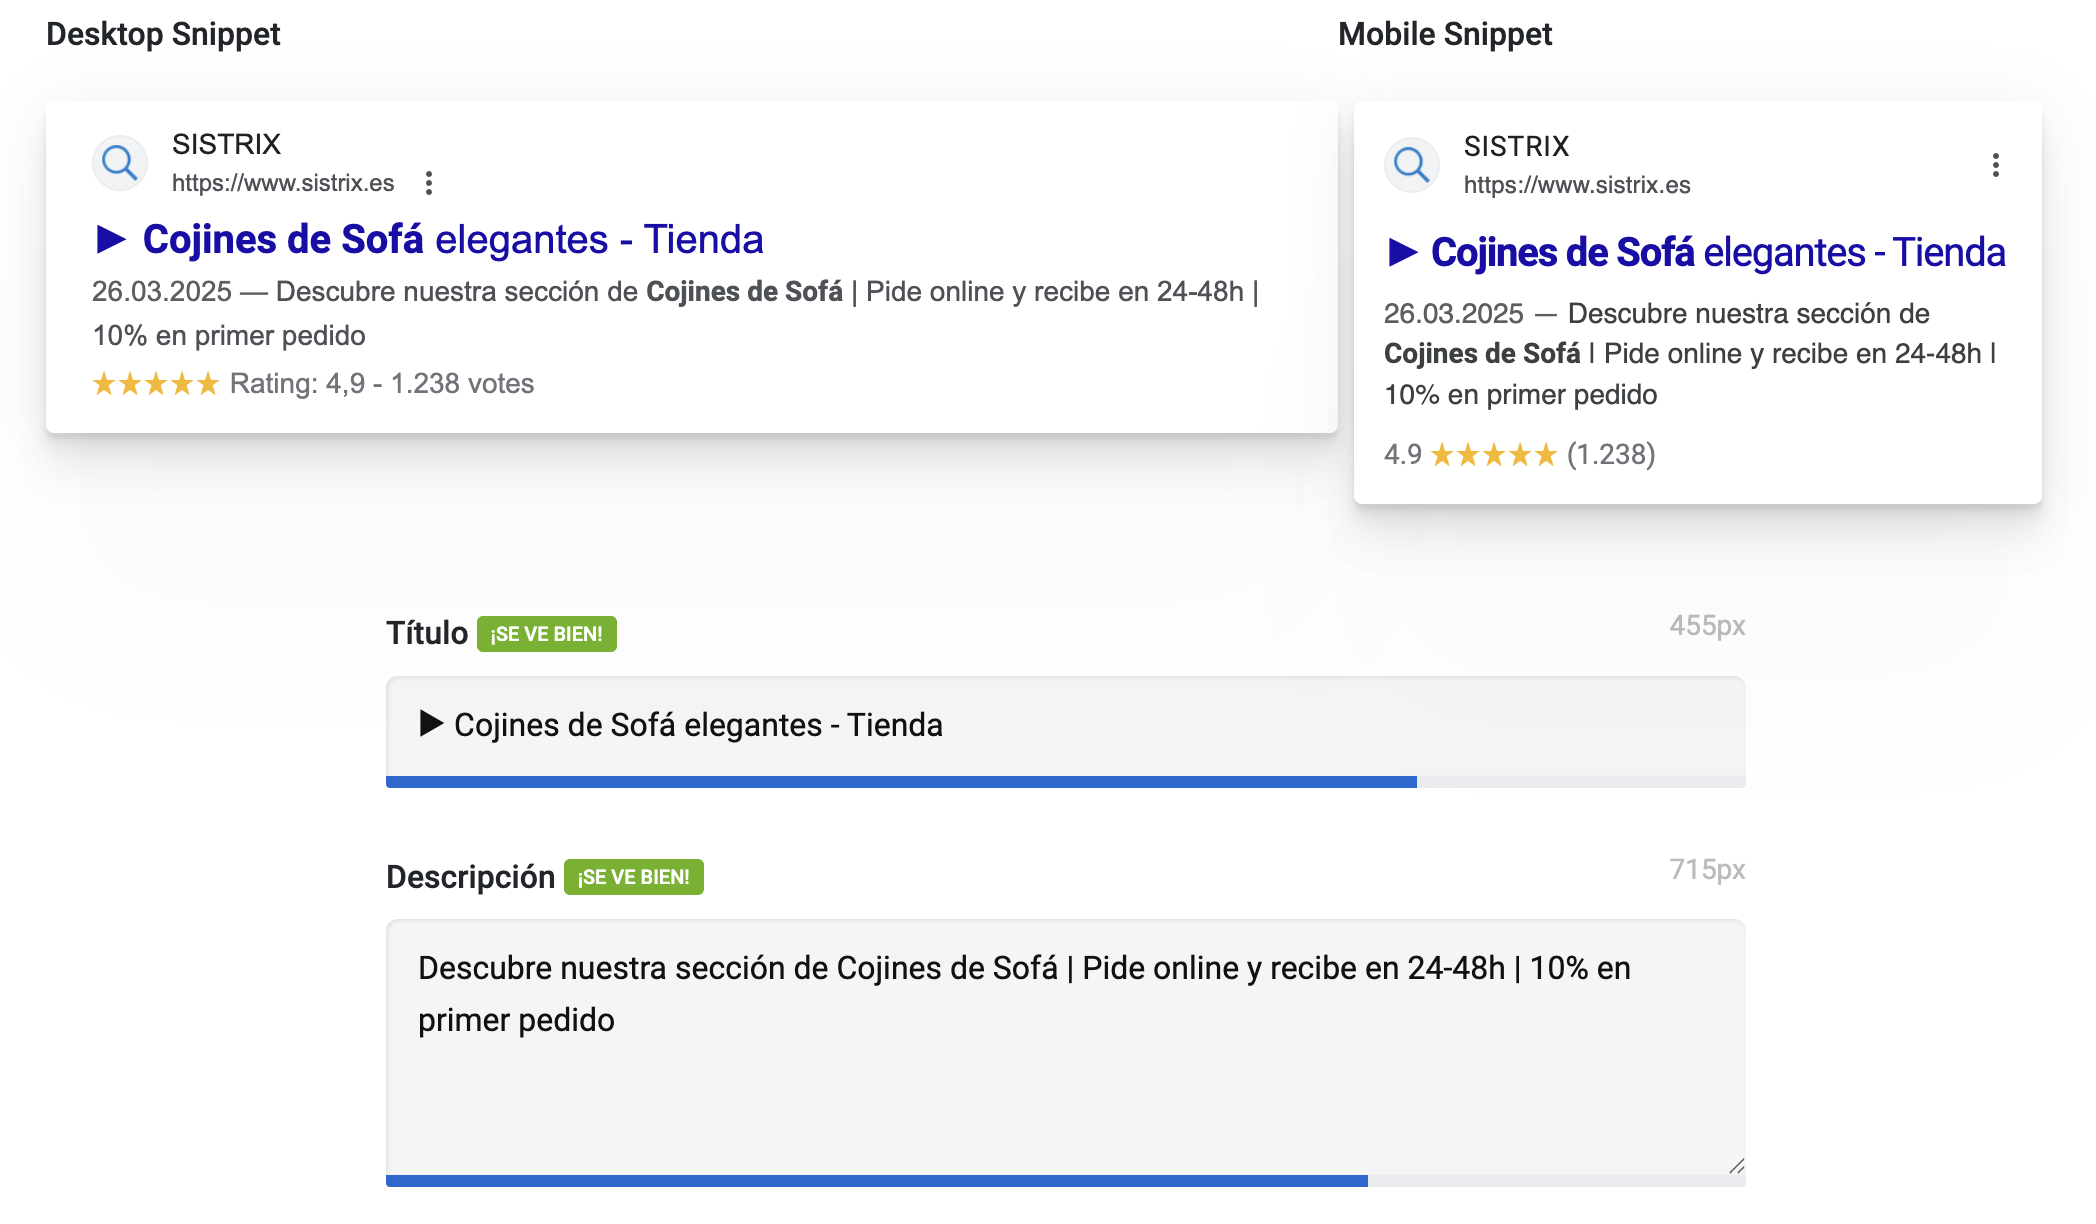Click the gold star rating in desktop snippet
This screenshot has height=1224, width=2096.
coord(155,384)
